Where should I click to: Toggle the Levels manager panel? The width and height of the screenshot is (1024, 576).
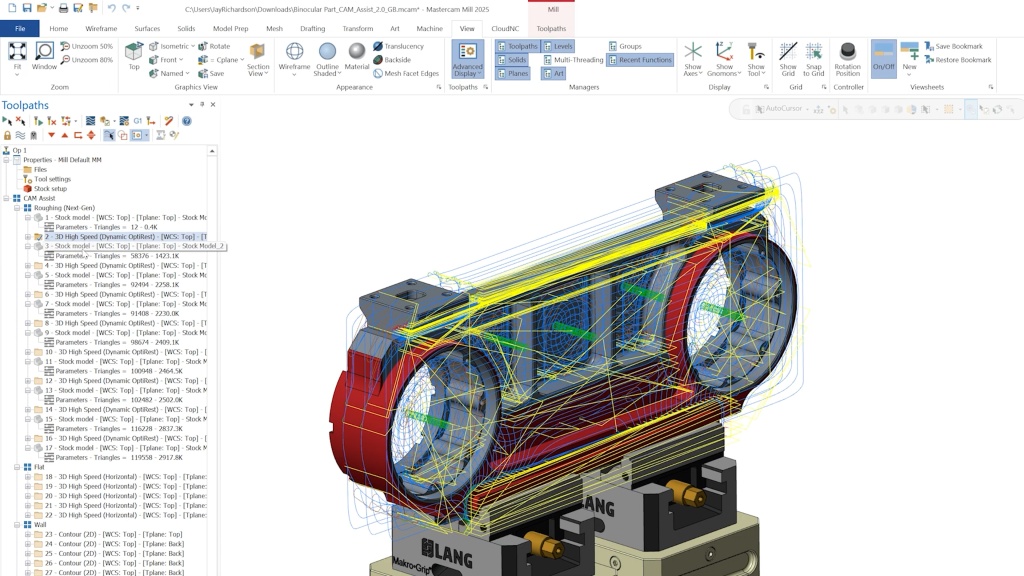click(558, 46)
